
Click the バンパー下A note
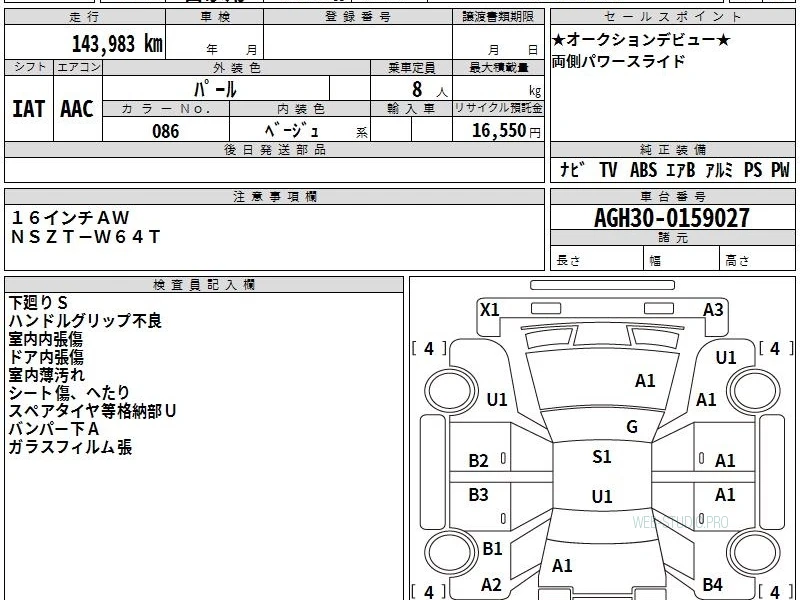(53, 429)
